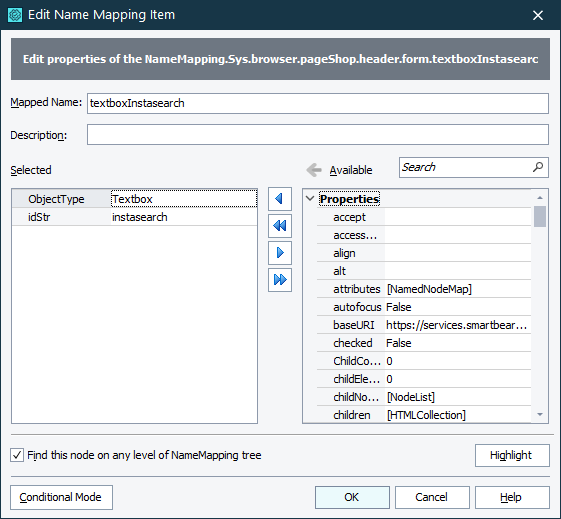Click the scrollbar up arrow in Available list

[540, 197]
